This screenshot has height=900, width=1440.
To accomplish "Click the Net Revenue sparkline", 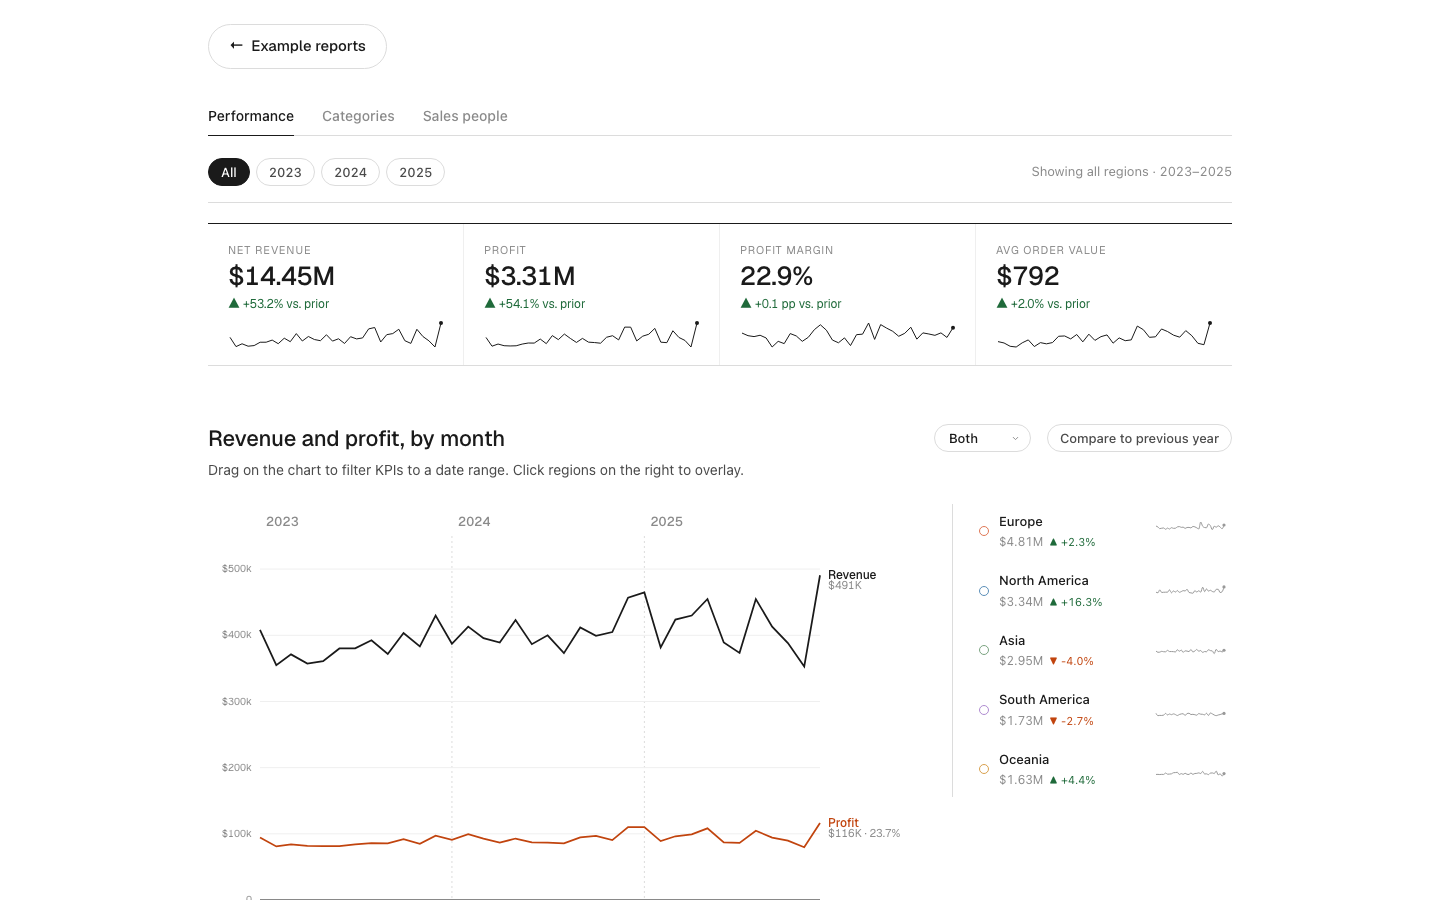I will tap(336, 335).
